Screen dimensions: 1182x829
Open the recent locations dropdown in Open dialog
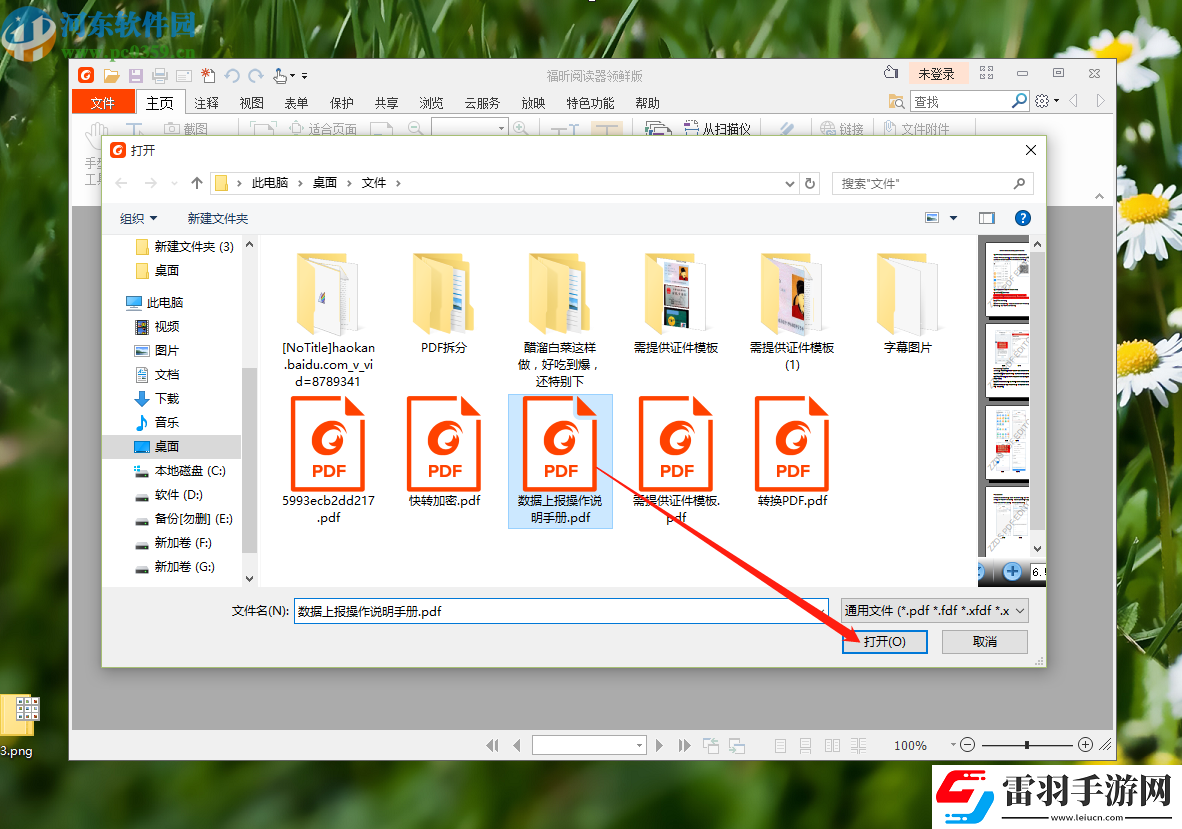click(x=174, y=183)
